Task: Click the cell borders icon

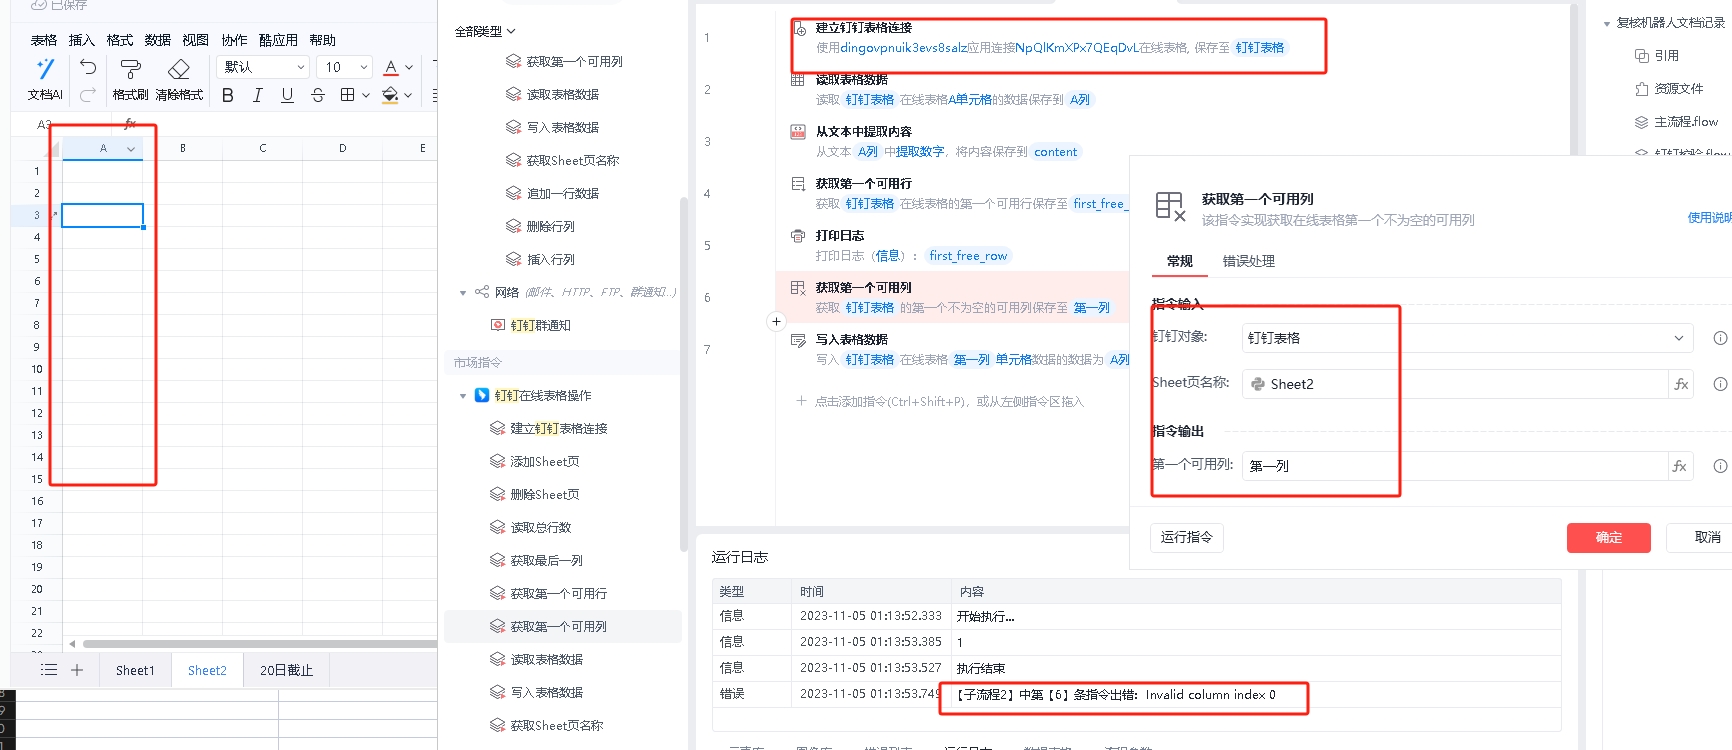Action: click(347, 95)
